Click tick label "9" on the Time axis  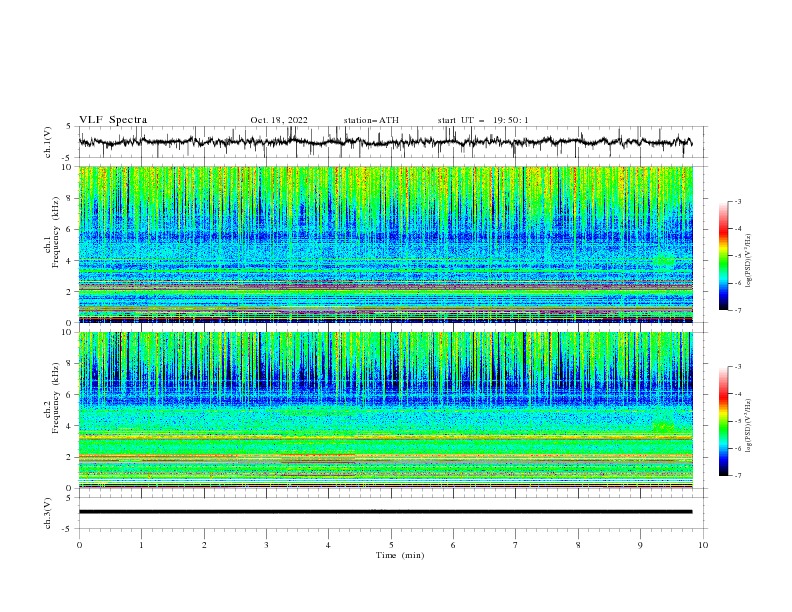click(x=640, y=545)
